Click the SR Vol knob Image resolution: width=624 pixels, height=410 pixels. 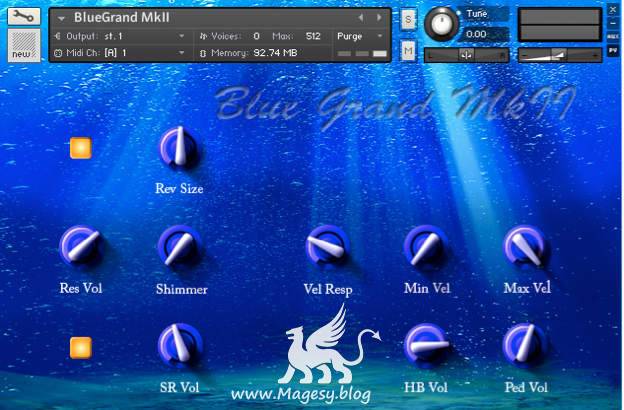point(179,345)
